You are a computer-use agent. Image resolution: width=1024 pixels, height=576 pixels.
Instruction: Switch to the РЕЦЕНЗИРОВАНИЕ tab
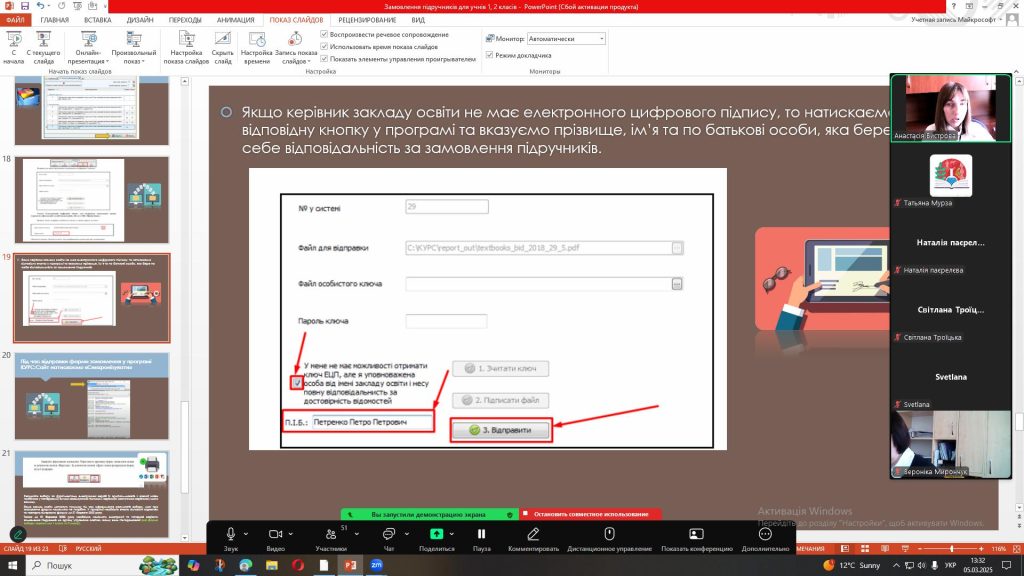(367, 20)
